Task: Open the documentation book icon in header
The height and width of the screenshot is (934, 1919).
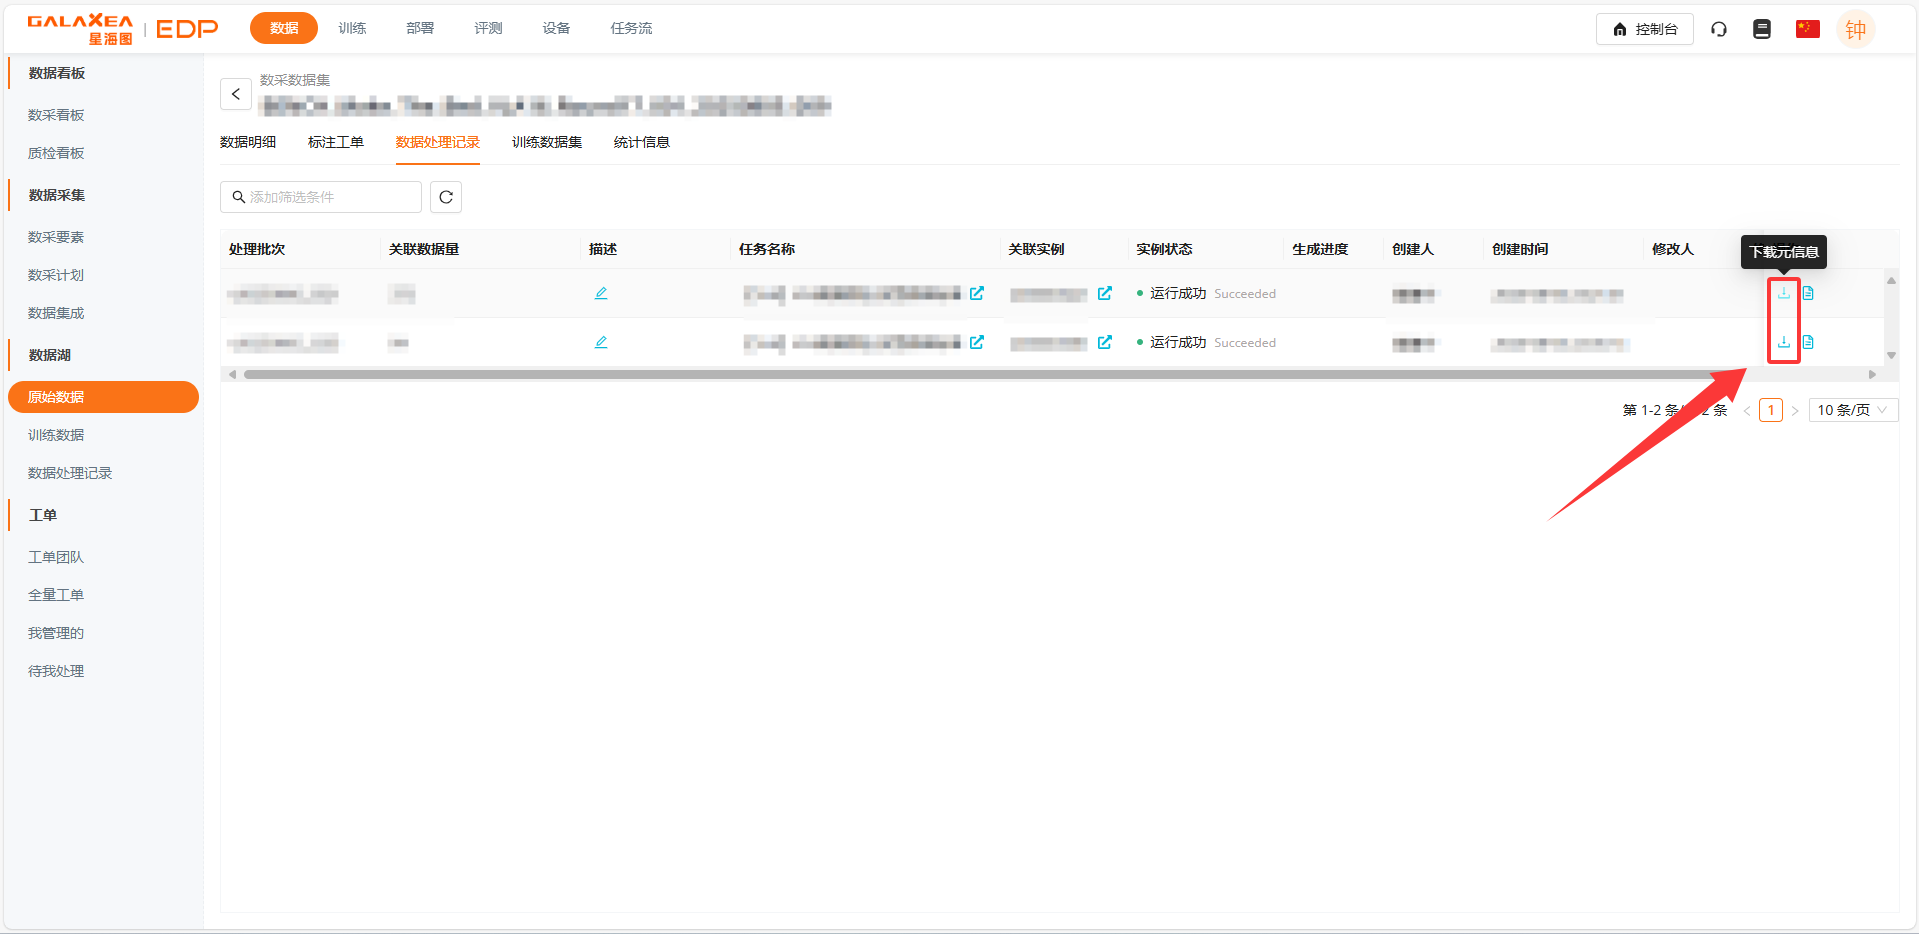Action: point(1762,29)
